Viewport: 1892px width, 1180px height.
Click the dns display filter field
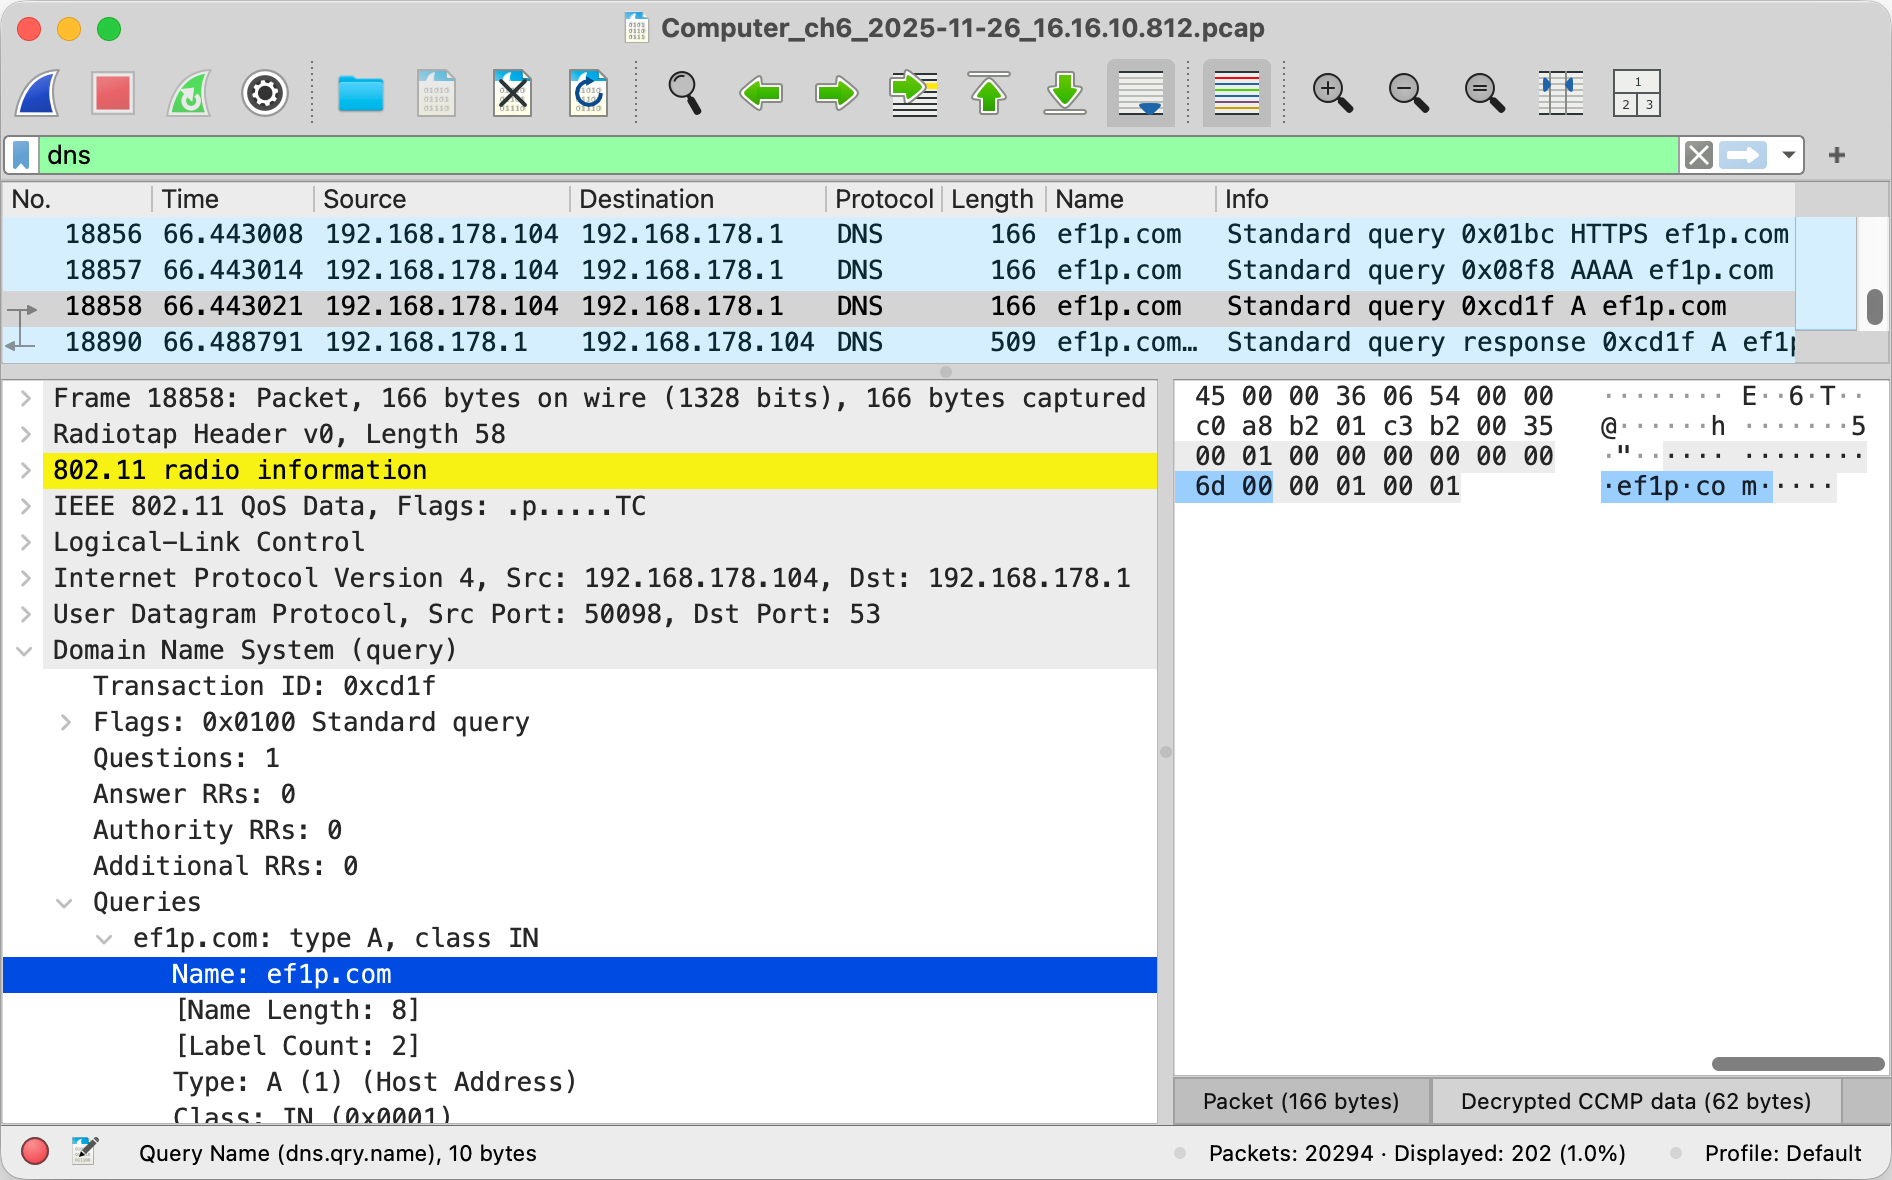tap(850, 155)
